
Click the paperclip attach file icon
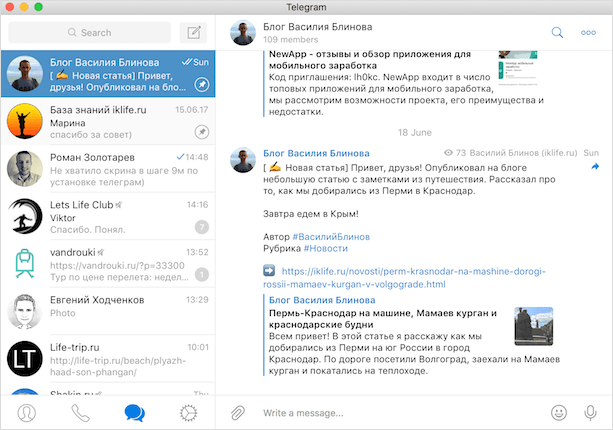pos(238,413)
